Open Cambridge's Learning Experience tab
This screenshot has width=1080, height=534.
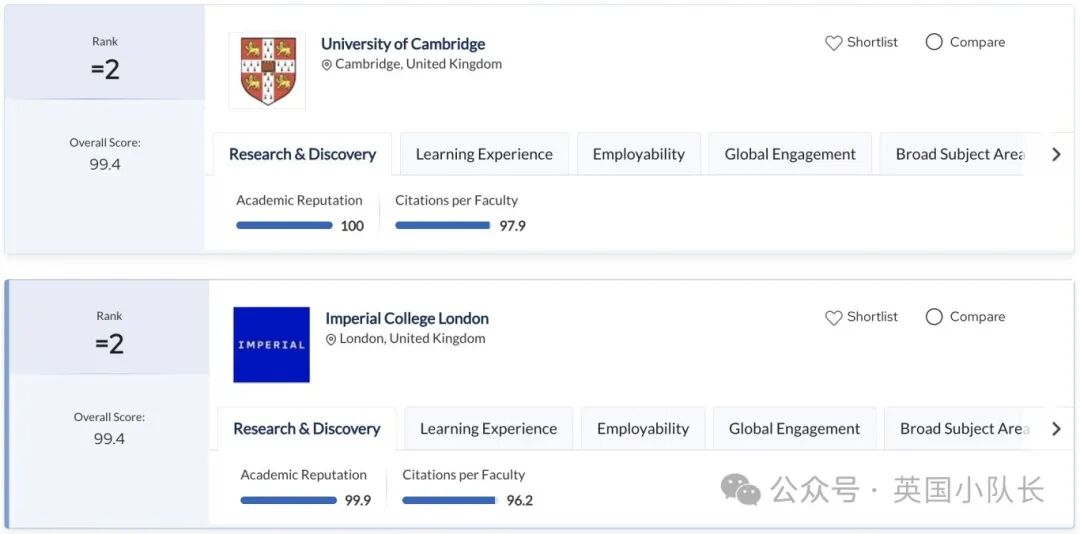[484, 154]
